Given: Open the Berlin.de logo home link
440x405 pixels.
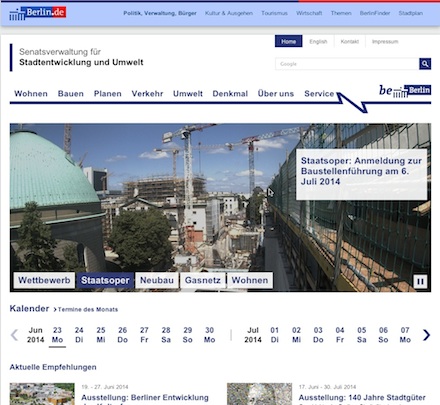Looking at the screenshot, I should tap(37, 13).
